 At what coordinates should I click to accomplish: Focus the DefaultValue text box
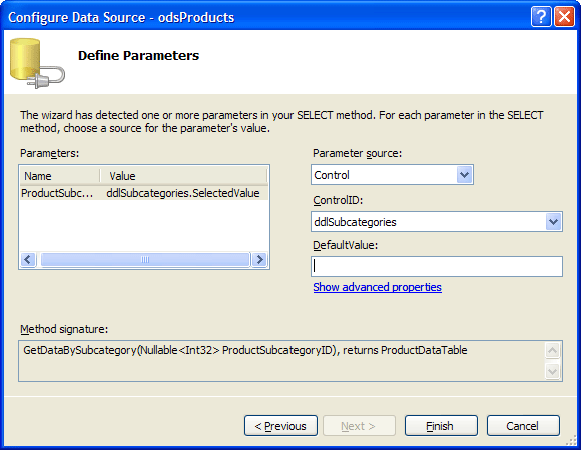(437, 266)
